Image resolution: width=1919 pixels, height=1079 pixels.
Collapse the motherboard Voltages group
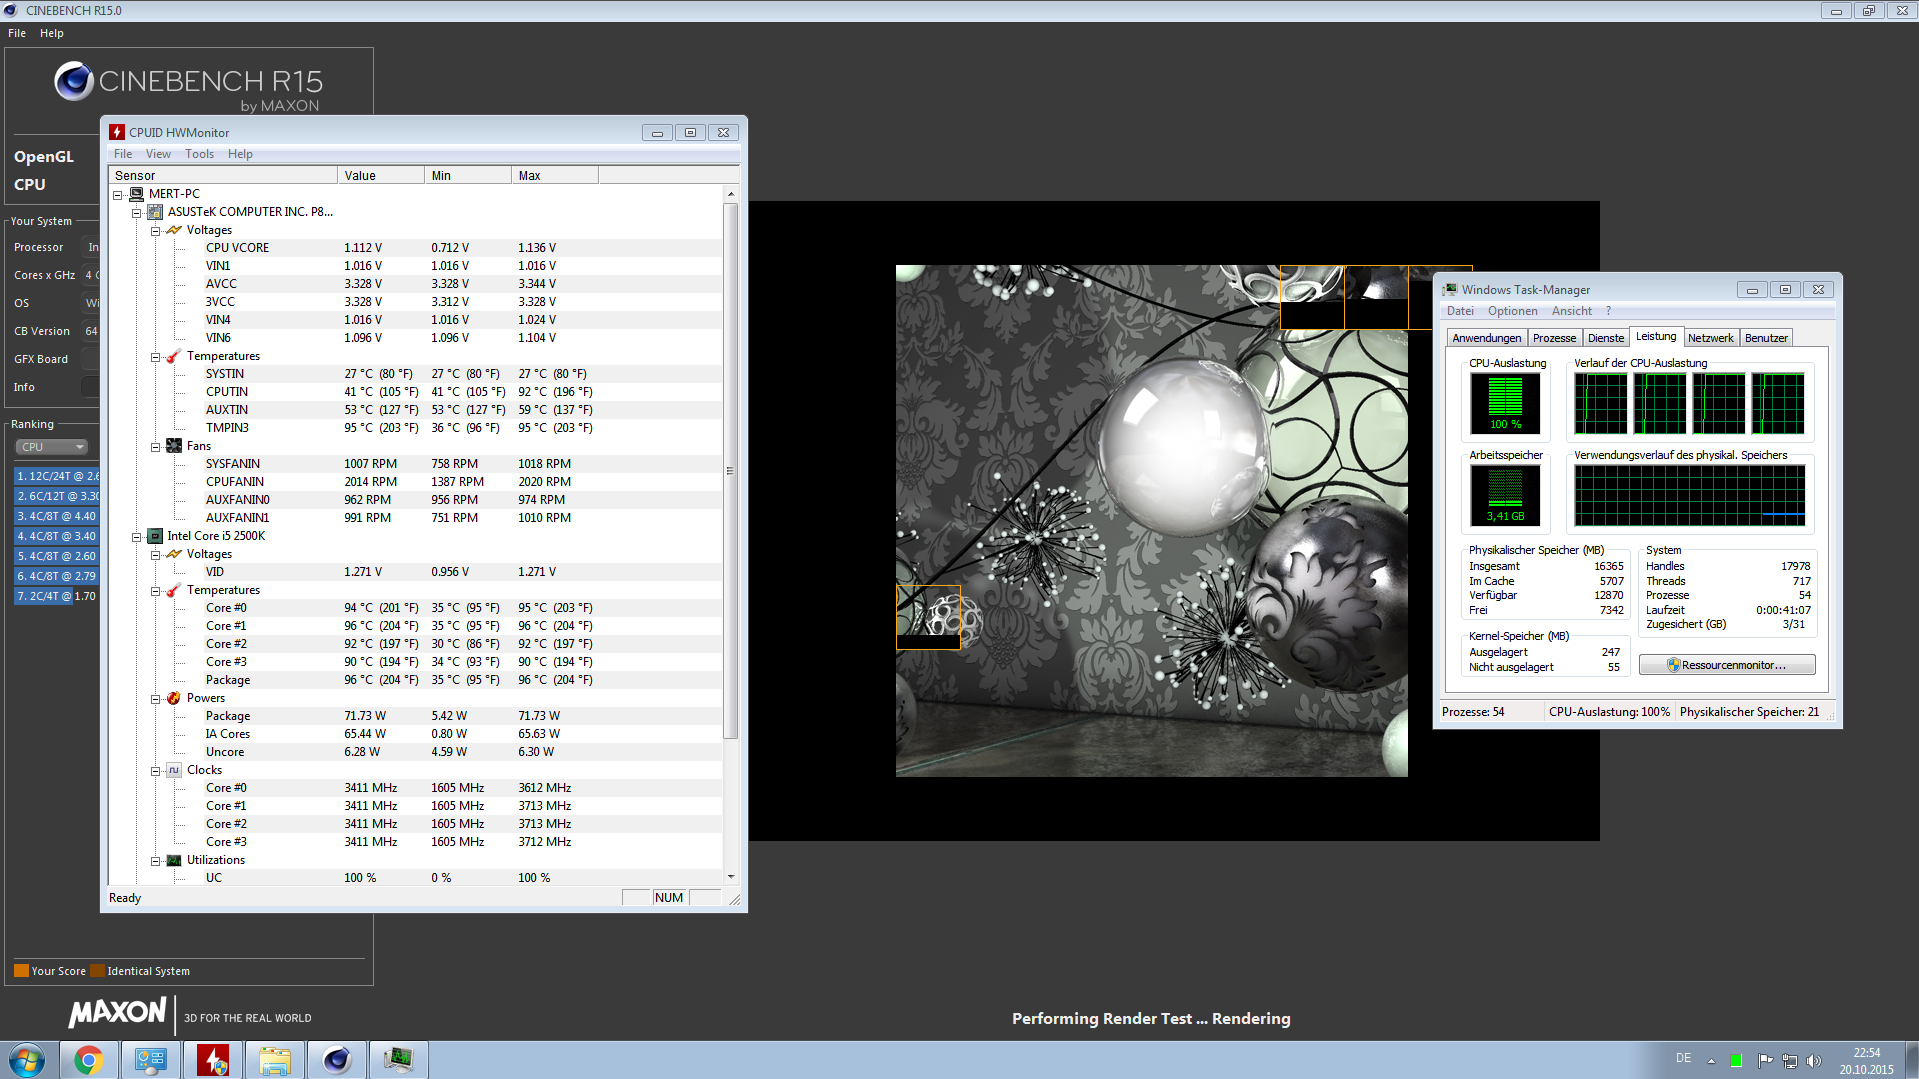click(155, 230)
